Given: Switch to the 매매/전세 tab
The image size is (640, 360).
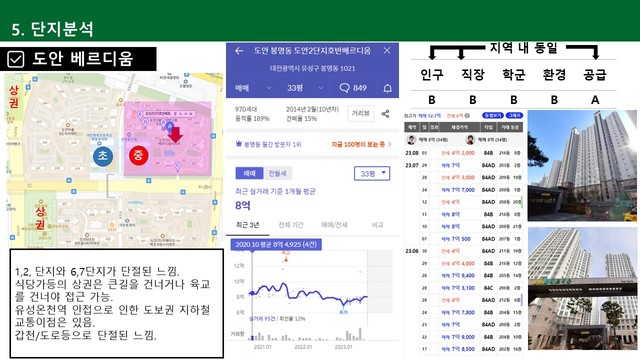Looking at the screenshot, I should point(334,225).
